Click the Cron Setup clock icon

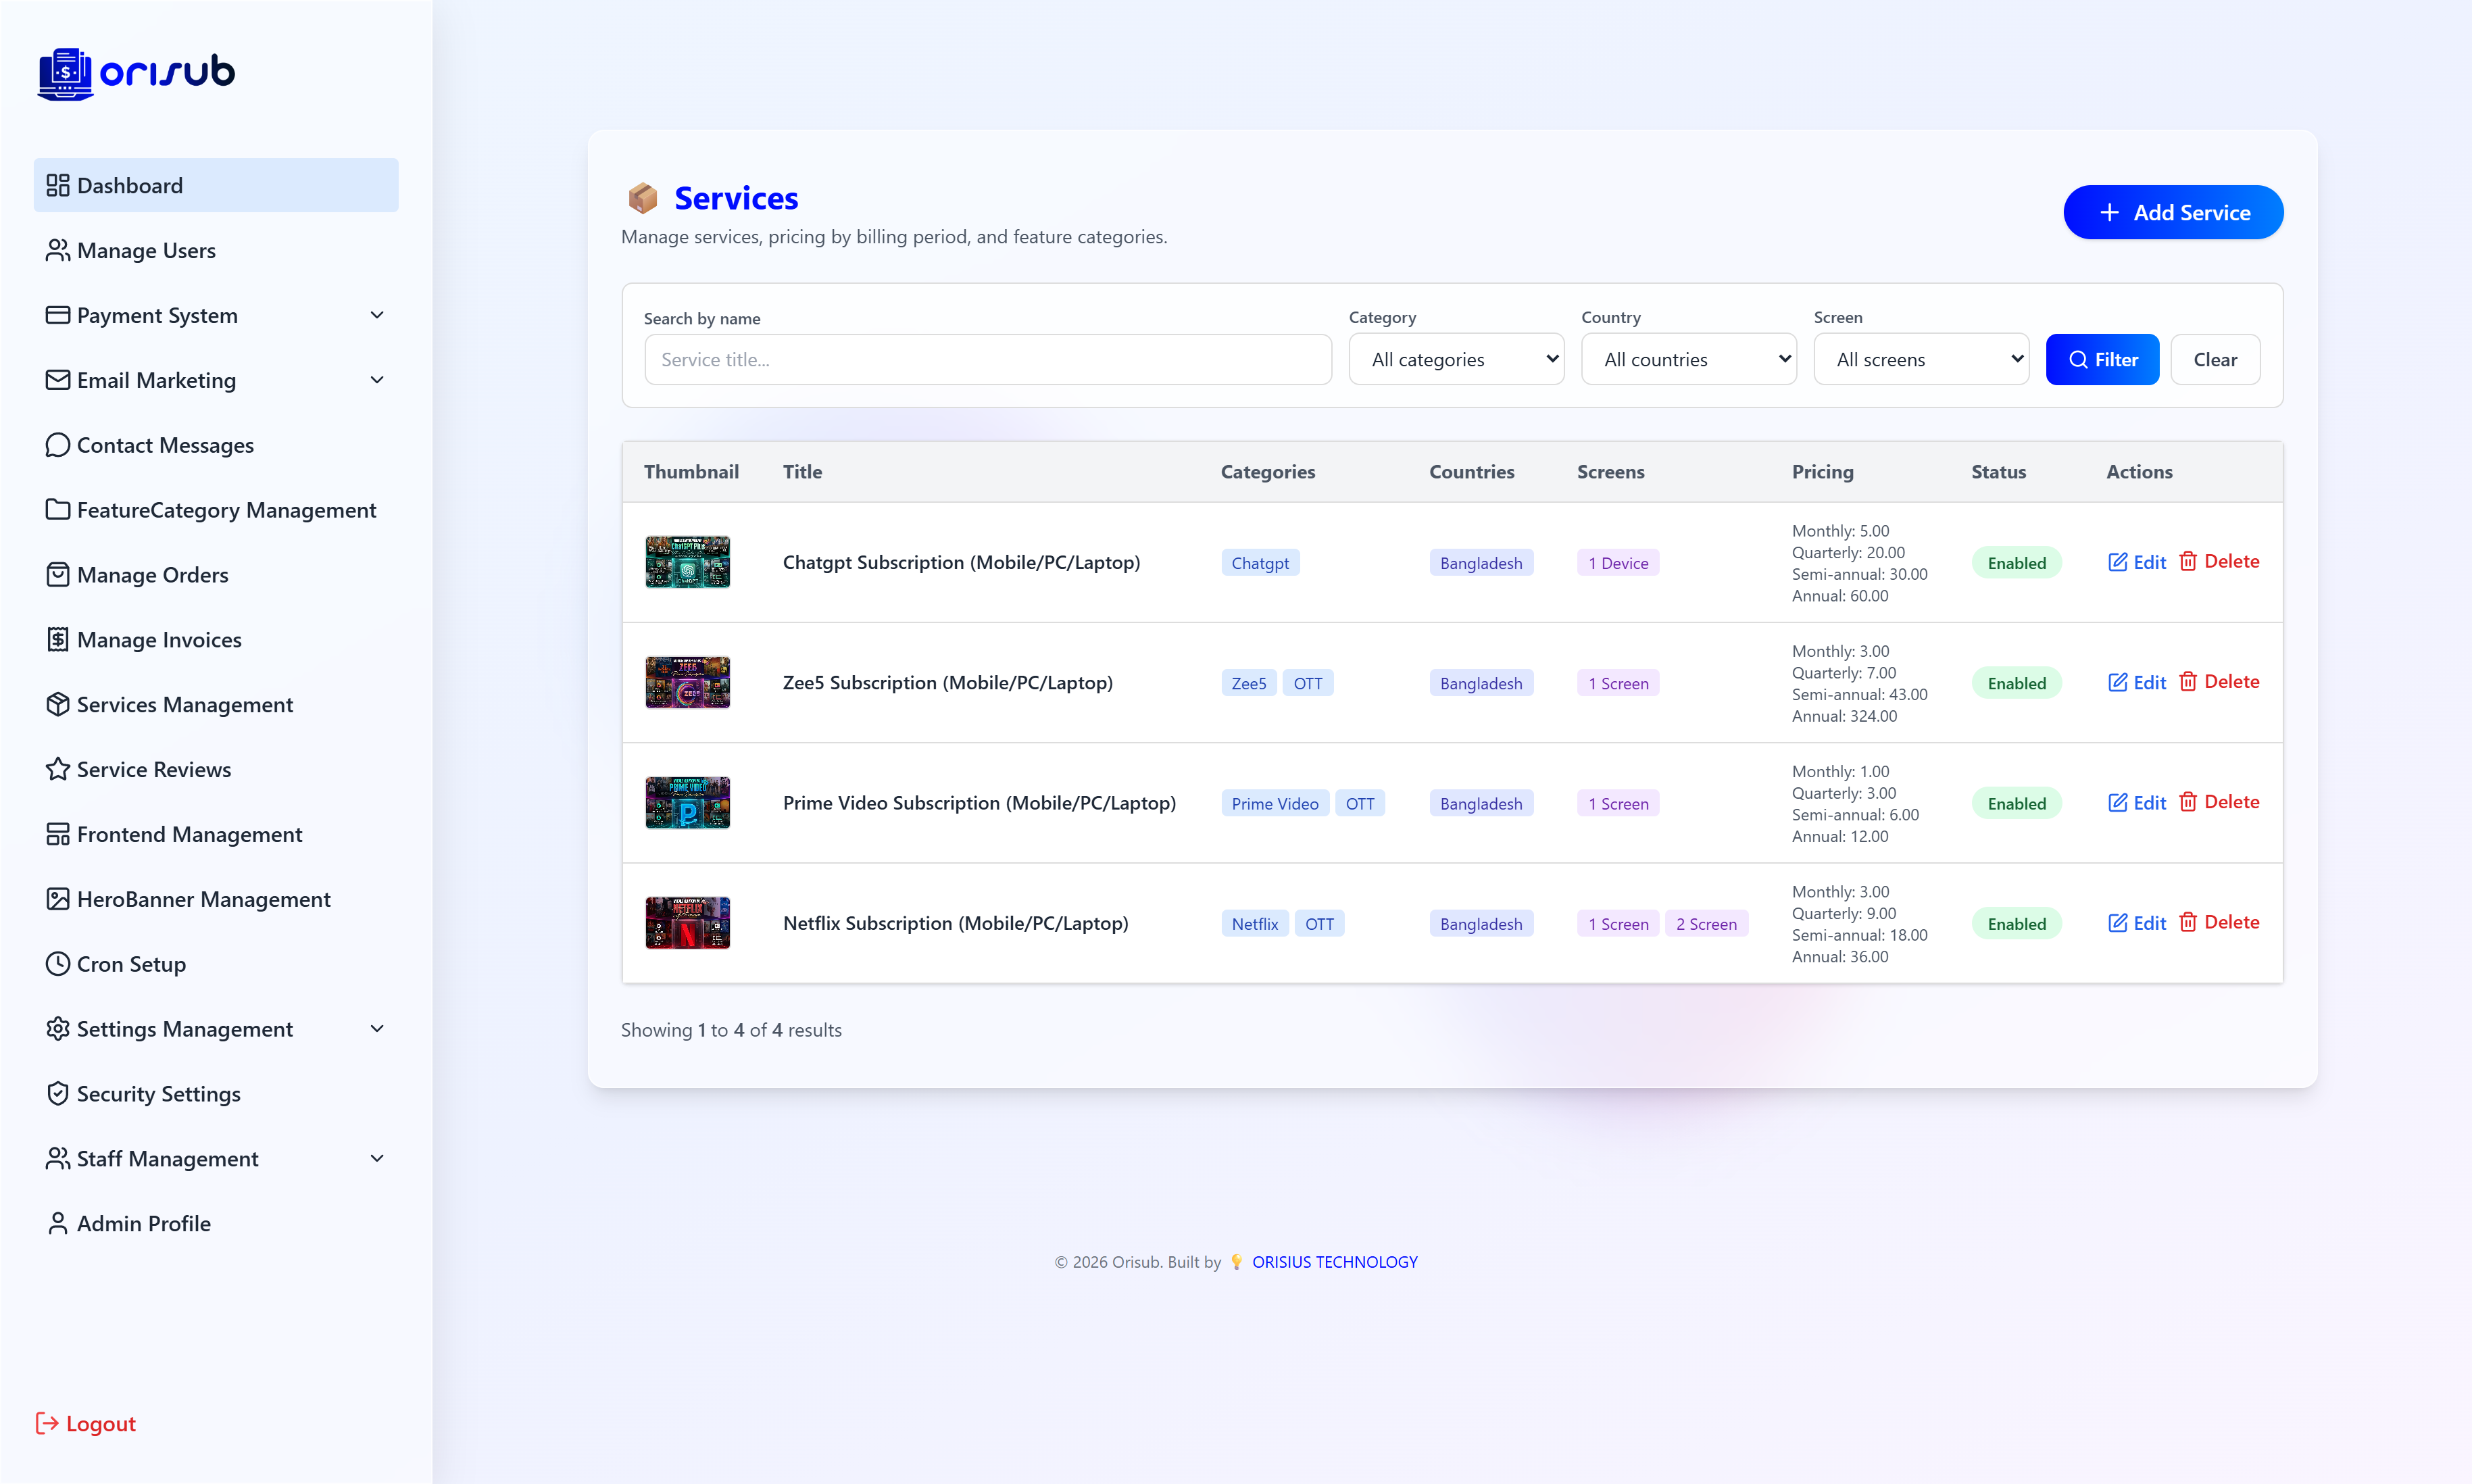point(58,964)
